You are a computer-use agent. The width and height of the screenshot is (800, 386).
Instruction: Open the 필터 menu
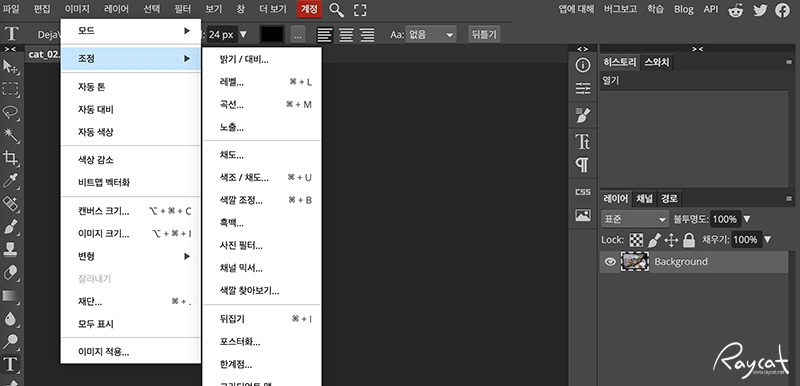click(x=182, y=9)
